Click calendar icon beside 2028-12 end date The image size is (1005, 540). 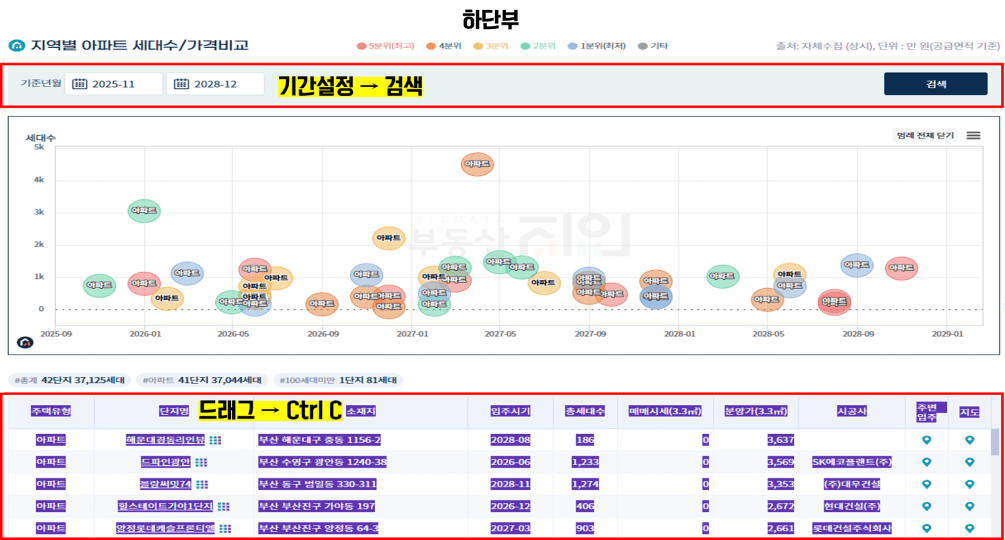pyautogui.click(x=181, y=84)
